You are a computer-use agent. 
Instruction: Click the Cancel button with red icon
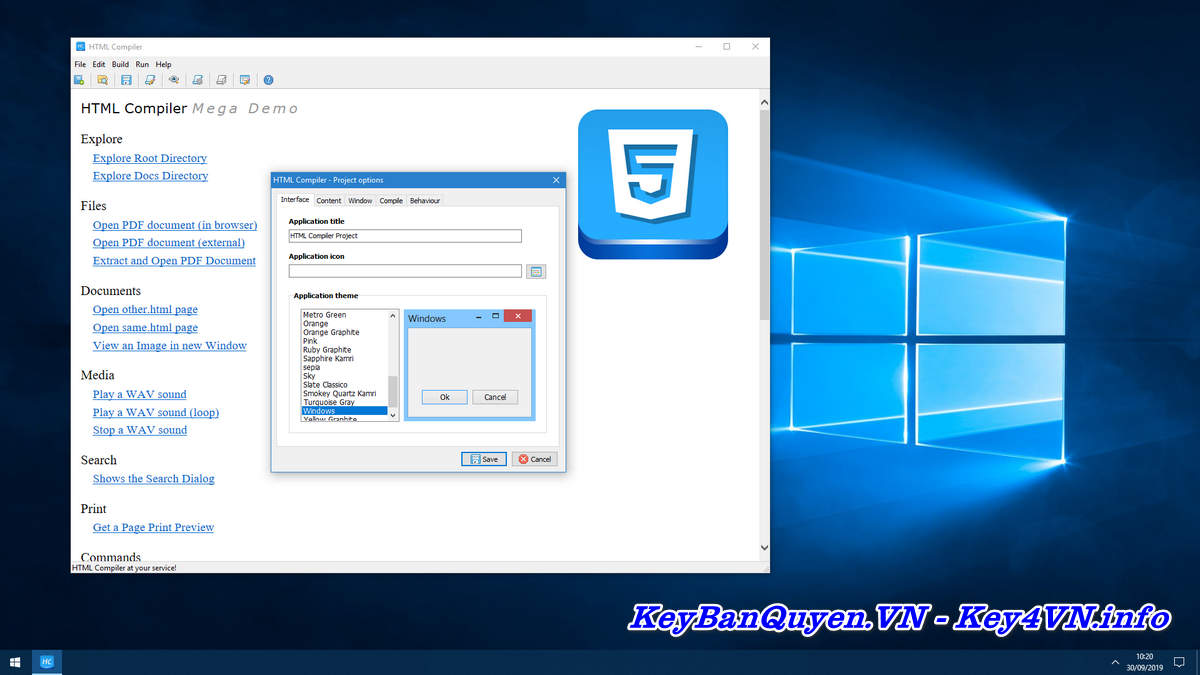535,459
